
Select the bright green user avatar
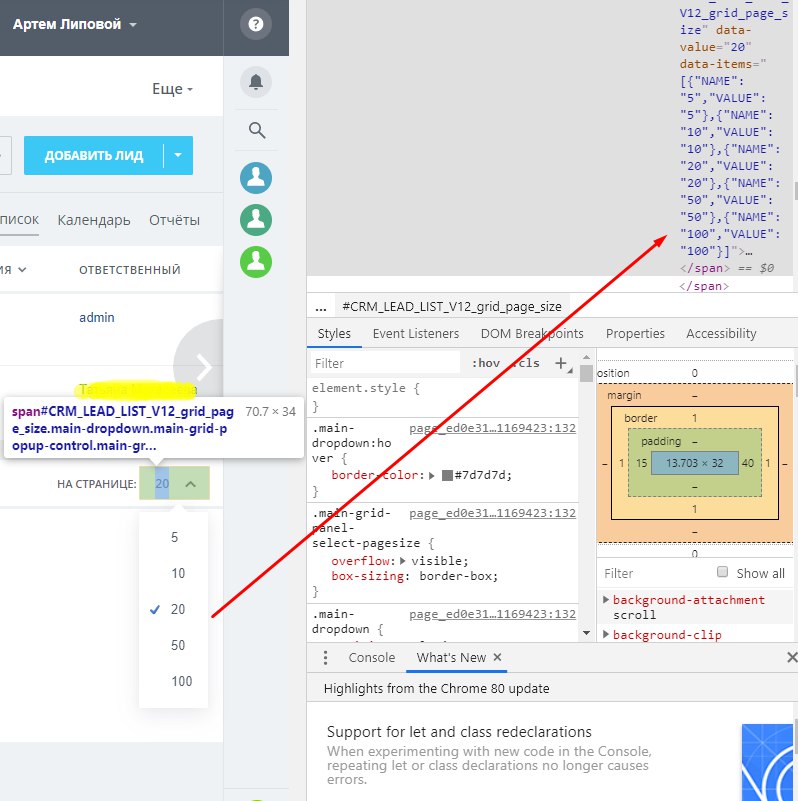pyautogui.click(x=256, y=262)
